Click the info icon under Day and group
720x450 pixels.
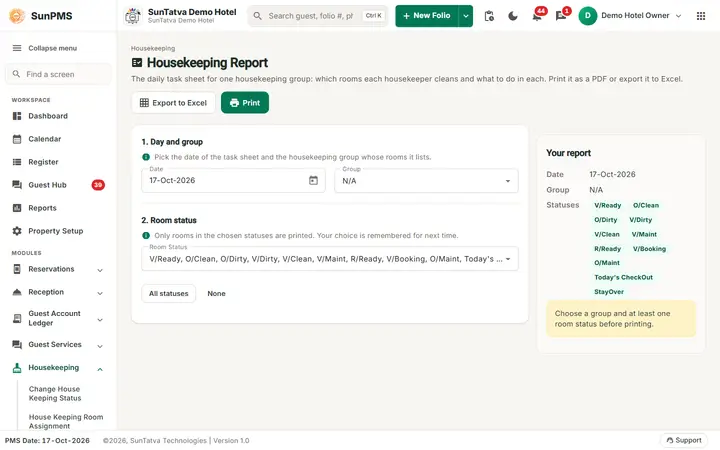[x=146, y=157]
